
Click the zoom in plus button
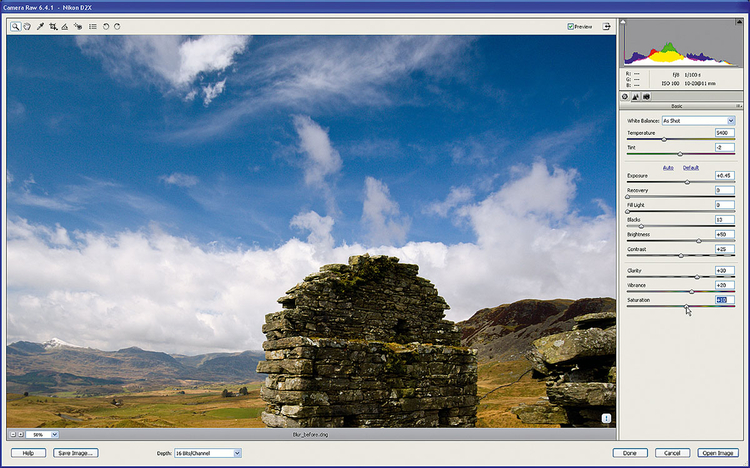point(21,435)
